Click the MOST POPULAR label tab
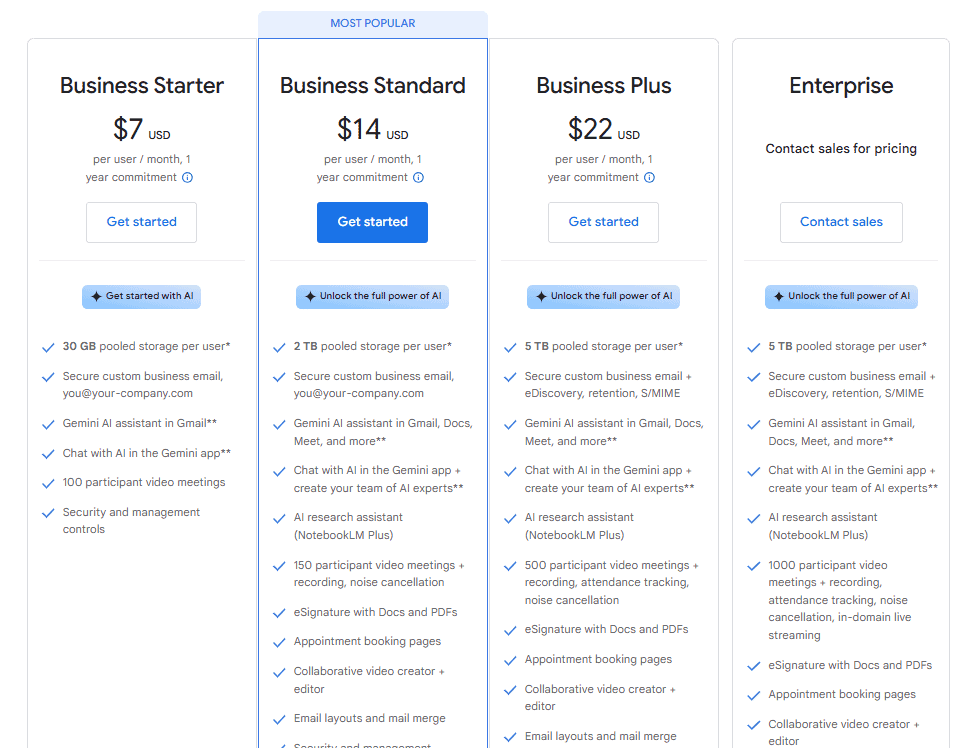The height and width of the screenshot is (748, 966). [373, 24]
